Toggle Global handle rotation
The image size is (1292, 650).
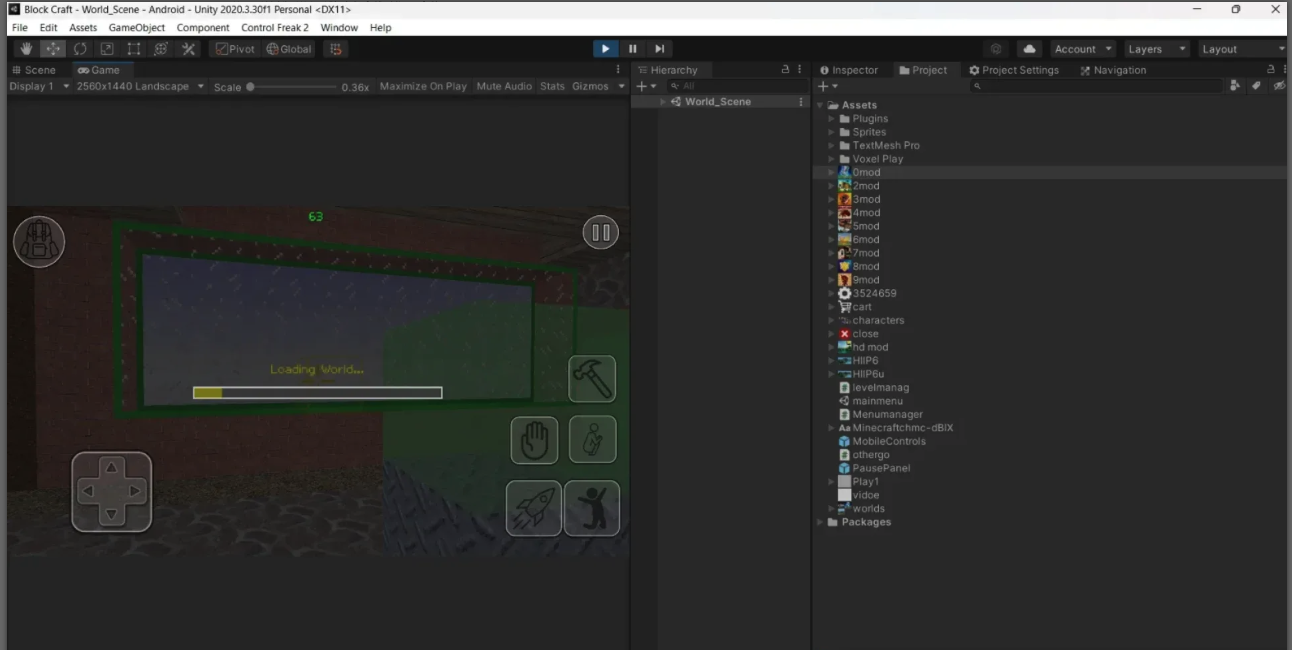(289, 49)
